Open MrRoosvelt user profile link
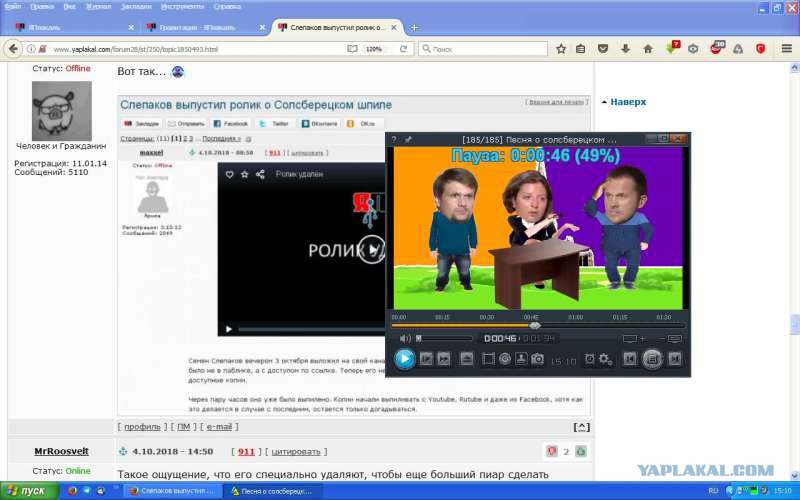Image resolution: width=800 pixels, height=500 pixels. (61, 451)
